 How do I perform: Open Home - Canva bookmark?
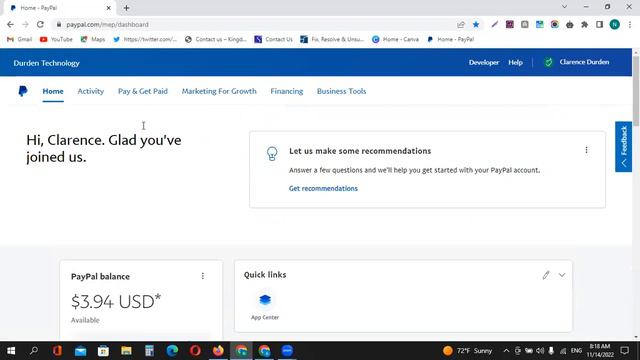395,39
